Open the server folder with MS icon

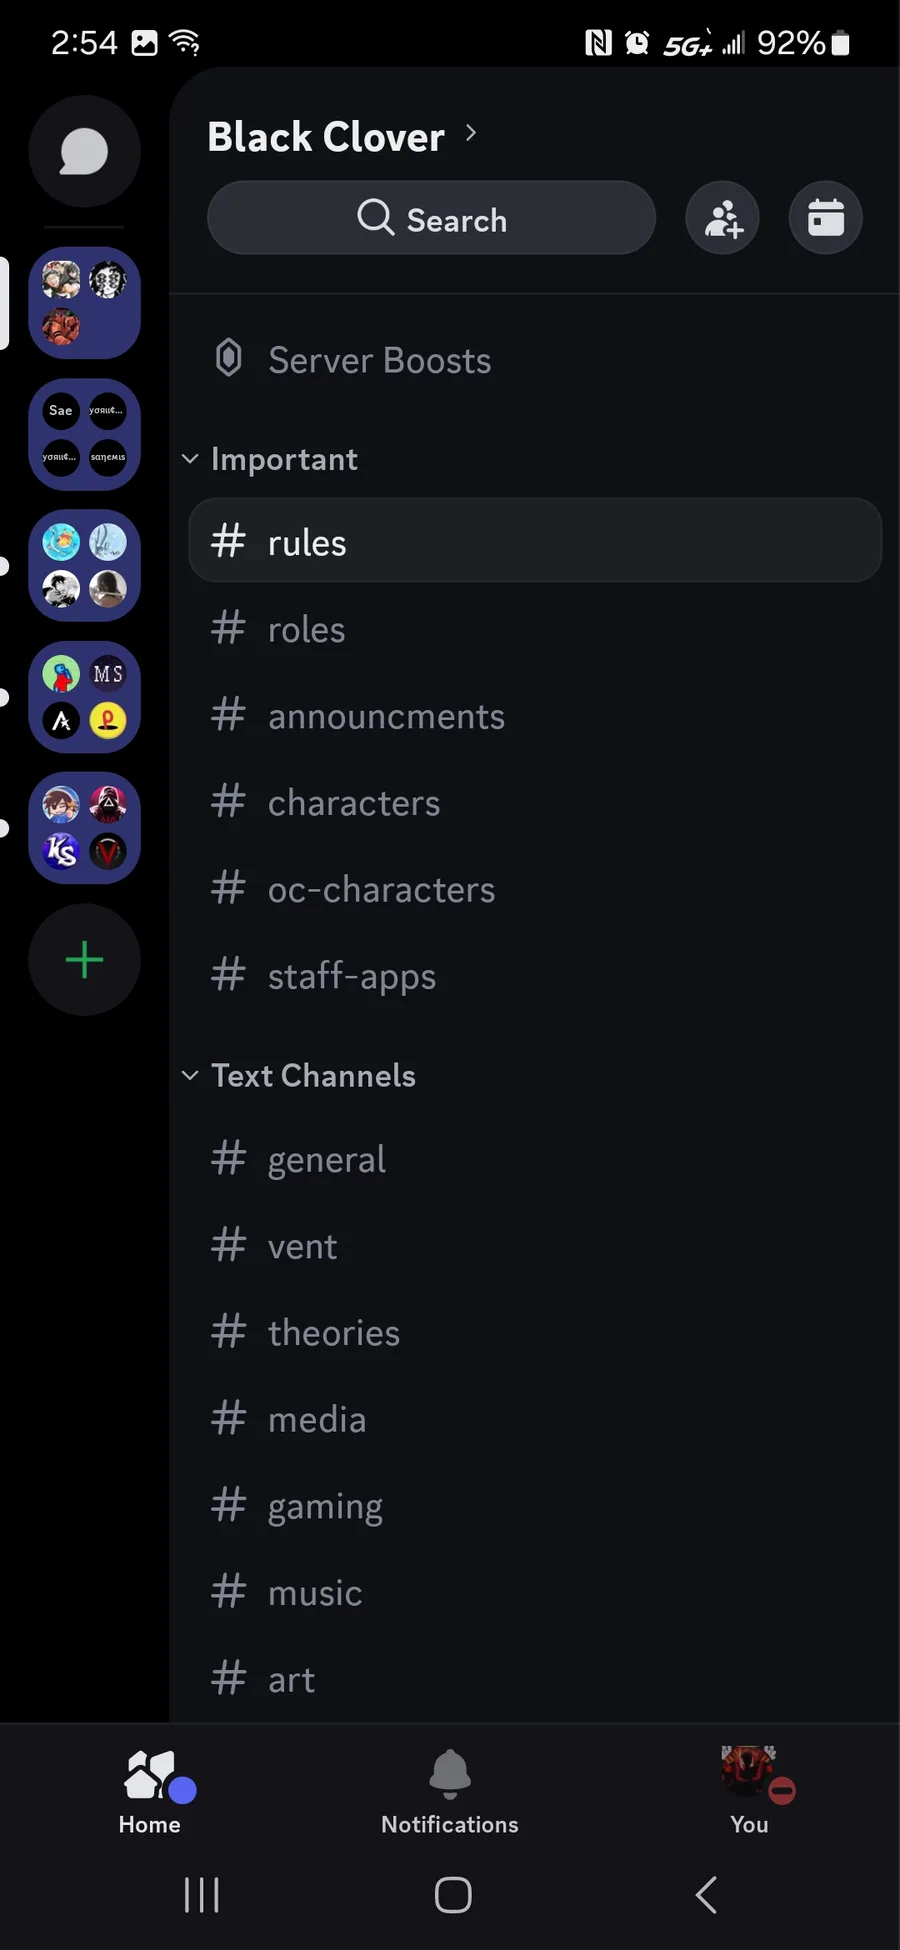(x=84, y=697)
